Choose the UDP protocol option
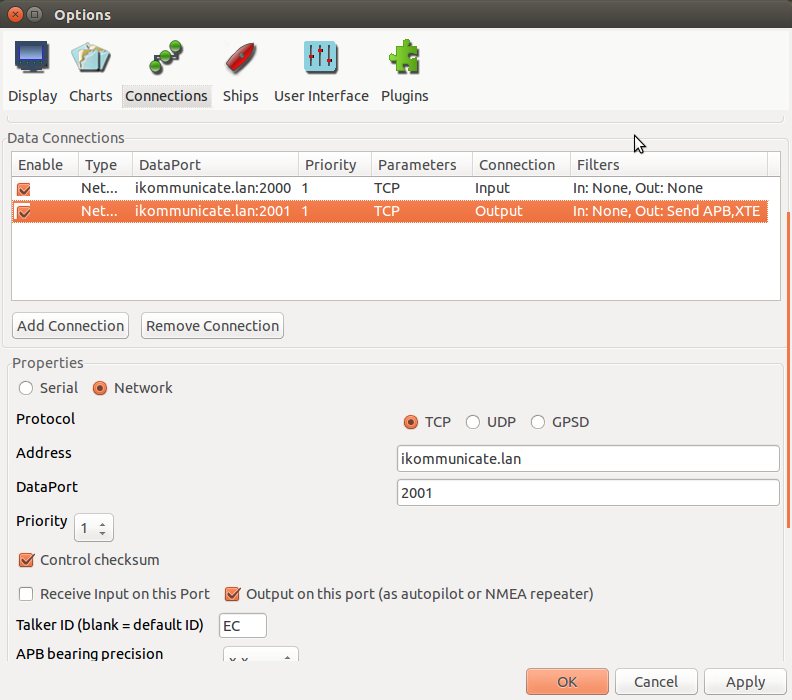 (473, 422)
